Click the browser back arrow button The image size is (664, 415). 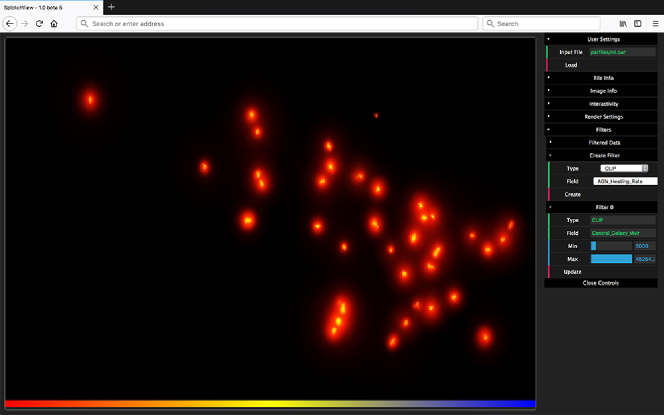pyautogui.click(x=10, y=23)
